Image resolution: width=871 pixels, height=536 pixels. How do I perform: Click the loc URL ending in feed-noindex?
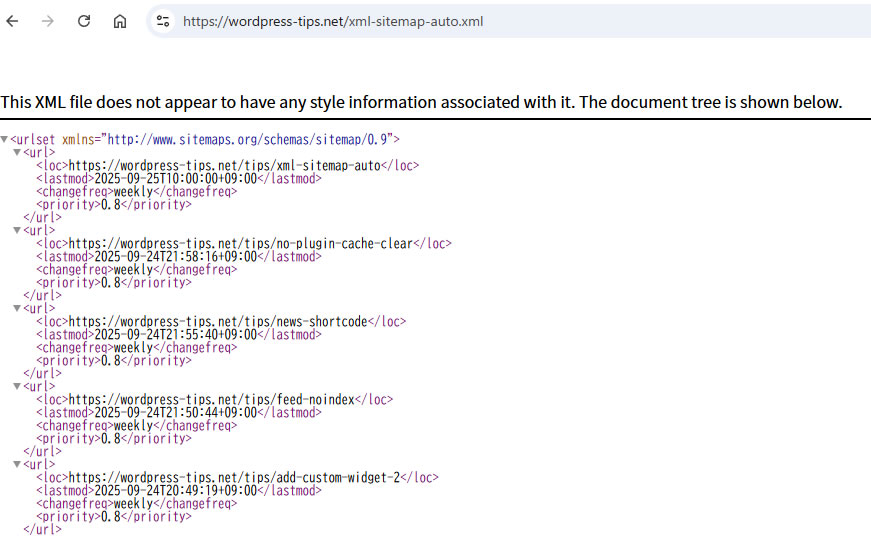click(x=212, y=399)
